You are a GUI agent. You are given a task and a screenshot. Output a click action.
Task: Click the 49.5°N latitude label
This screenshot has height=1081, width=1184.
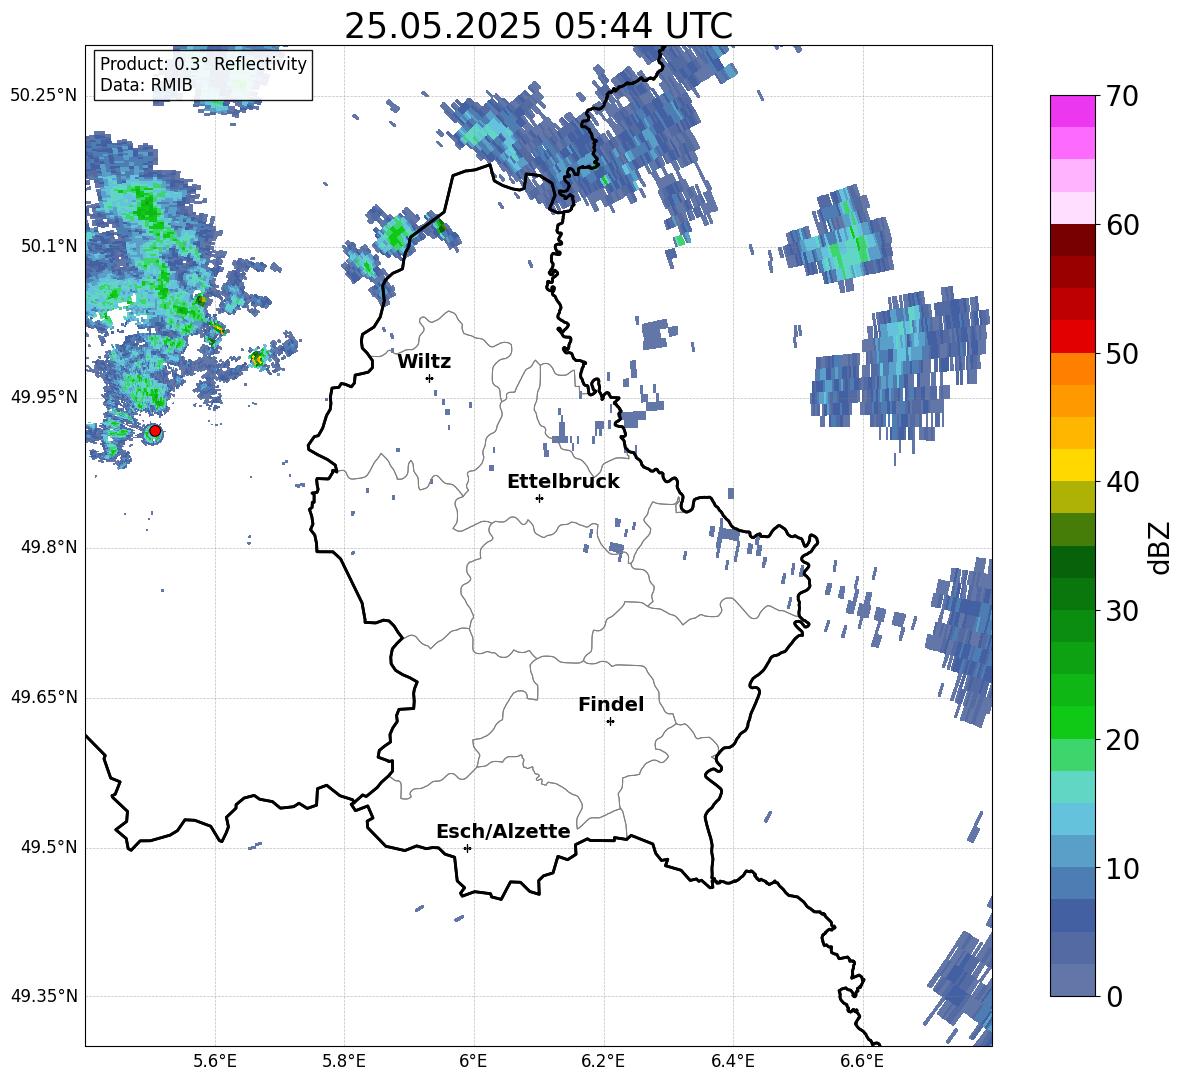[x=49, y=847]
